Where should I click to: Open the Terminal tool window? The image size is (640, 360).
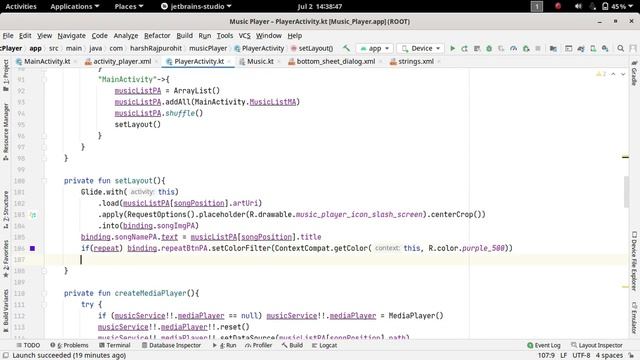point(115,345)
